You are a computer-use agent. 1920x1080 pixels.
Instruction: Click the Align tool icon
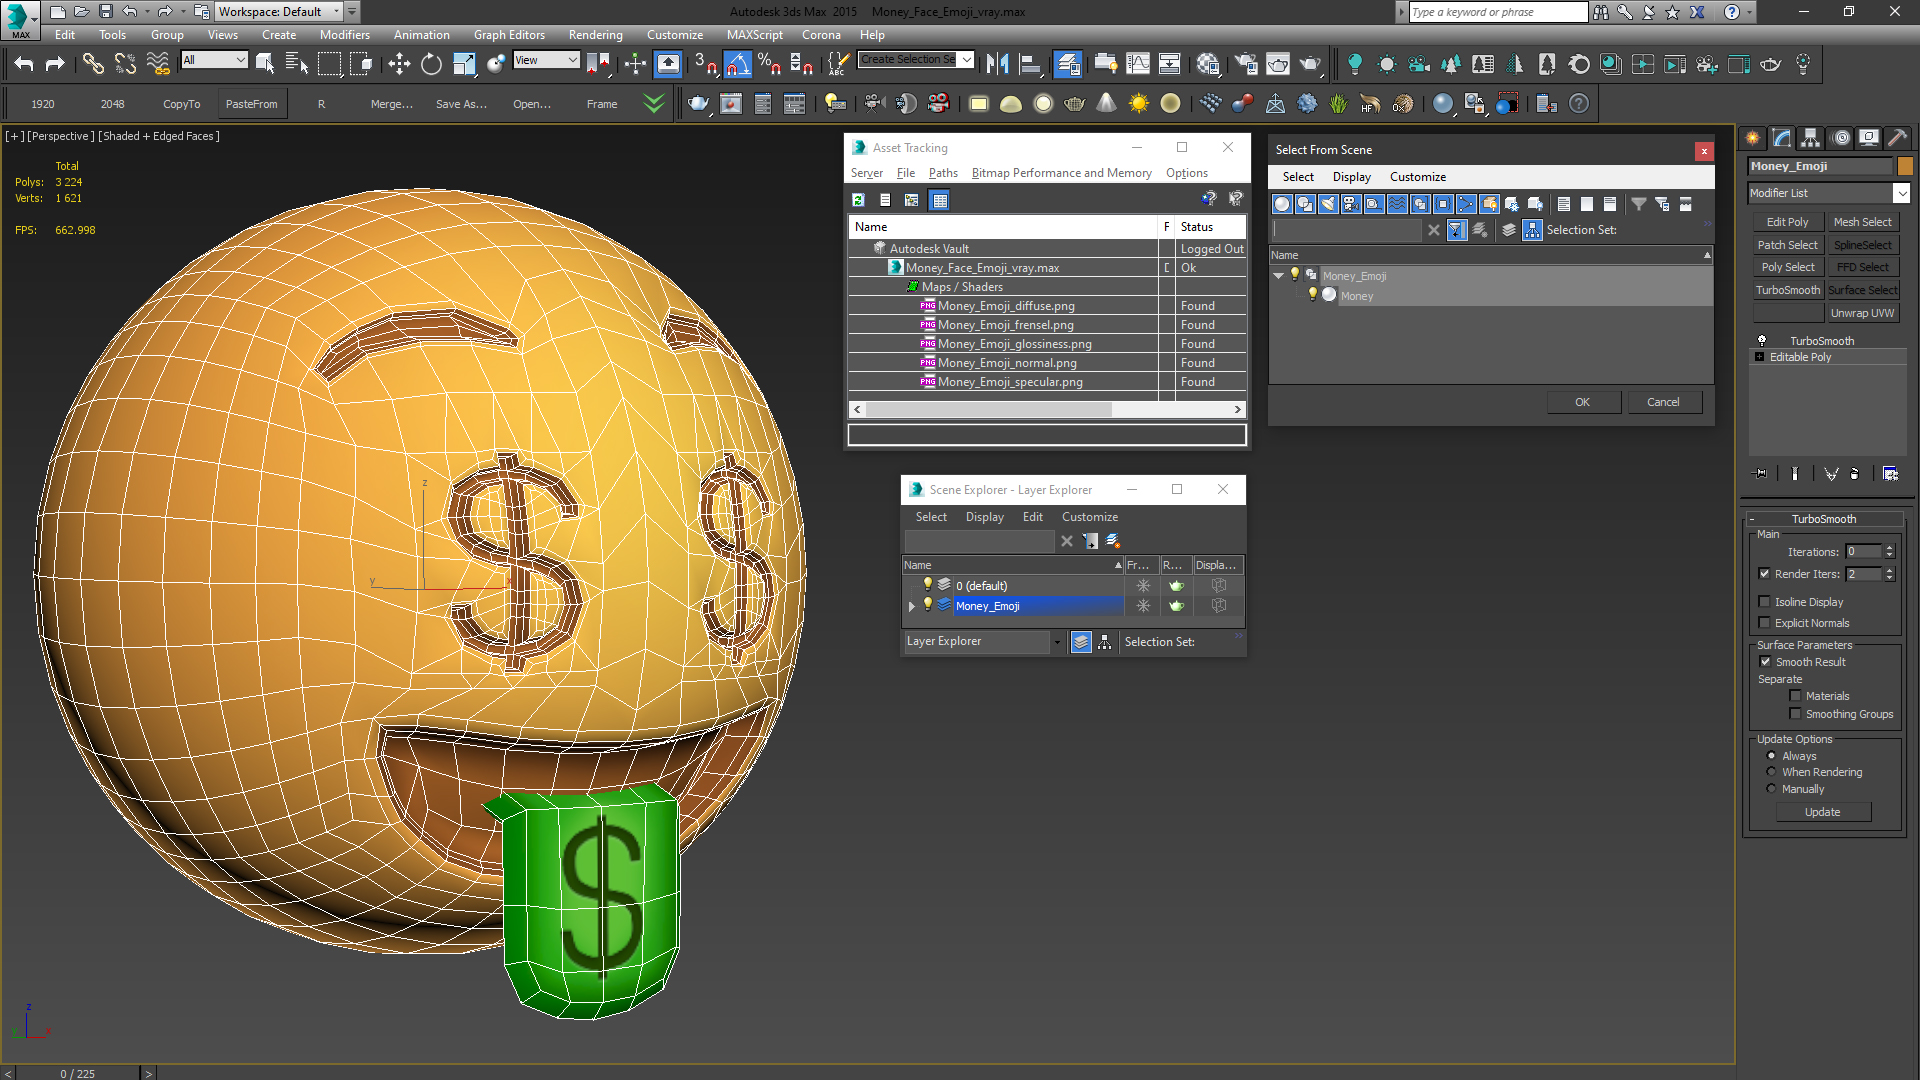1029,64
